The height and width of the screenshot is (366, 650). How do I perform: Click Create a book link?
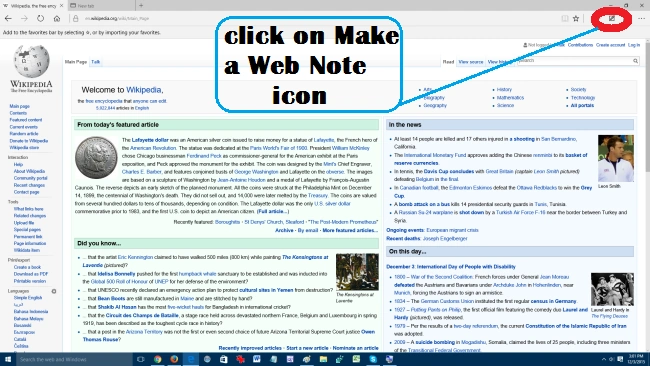pos(27,267)
